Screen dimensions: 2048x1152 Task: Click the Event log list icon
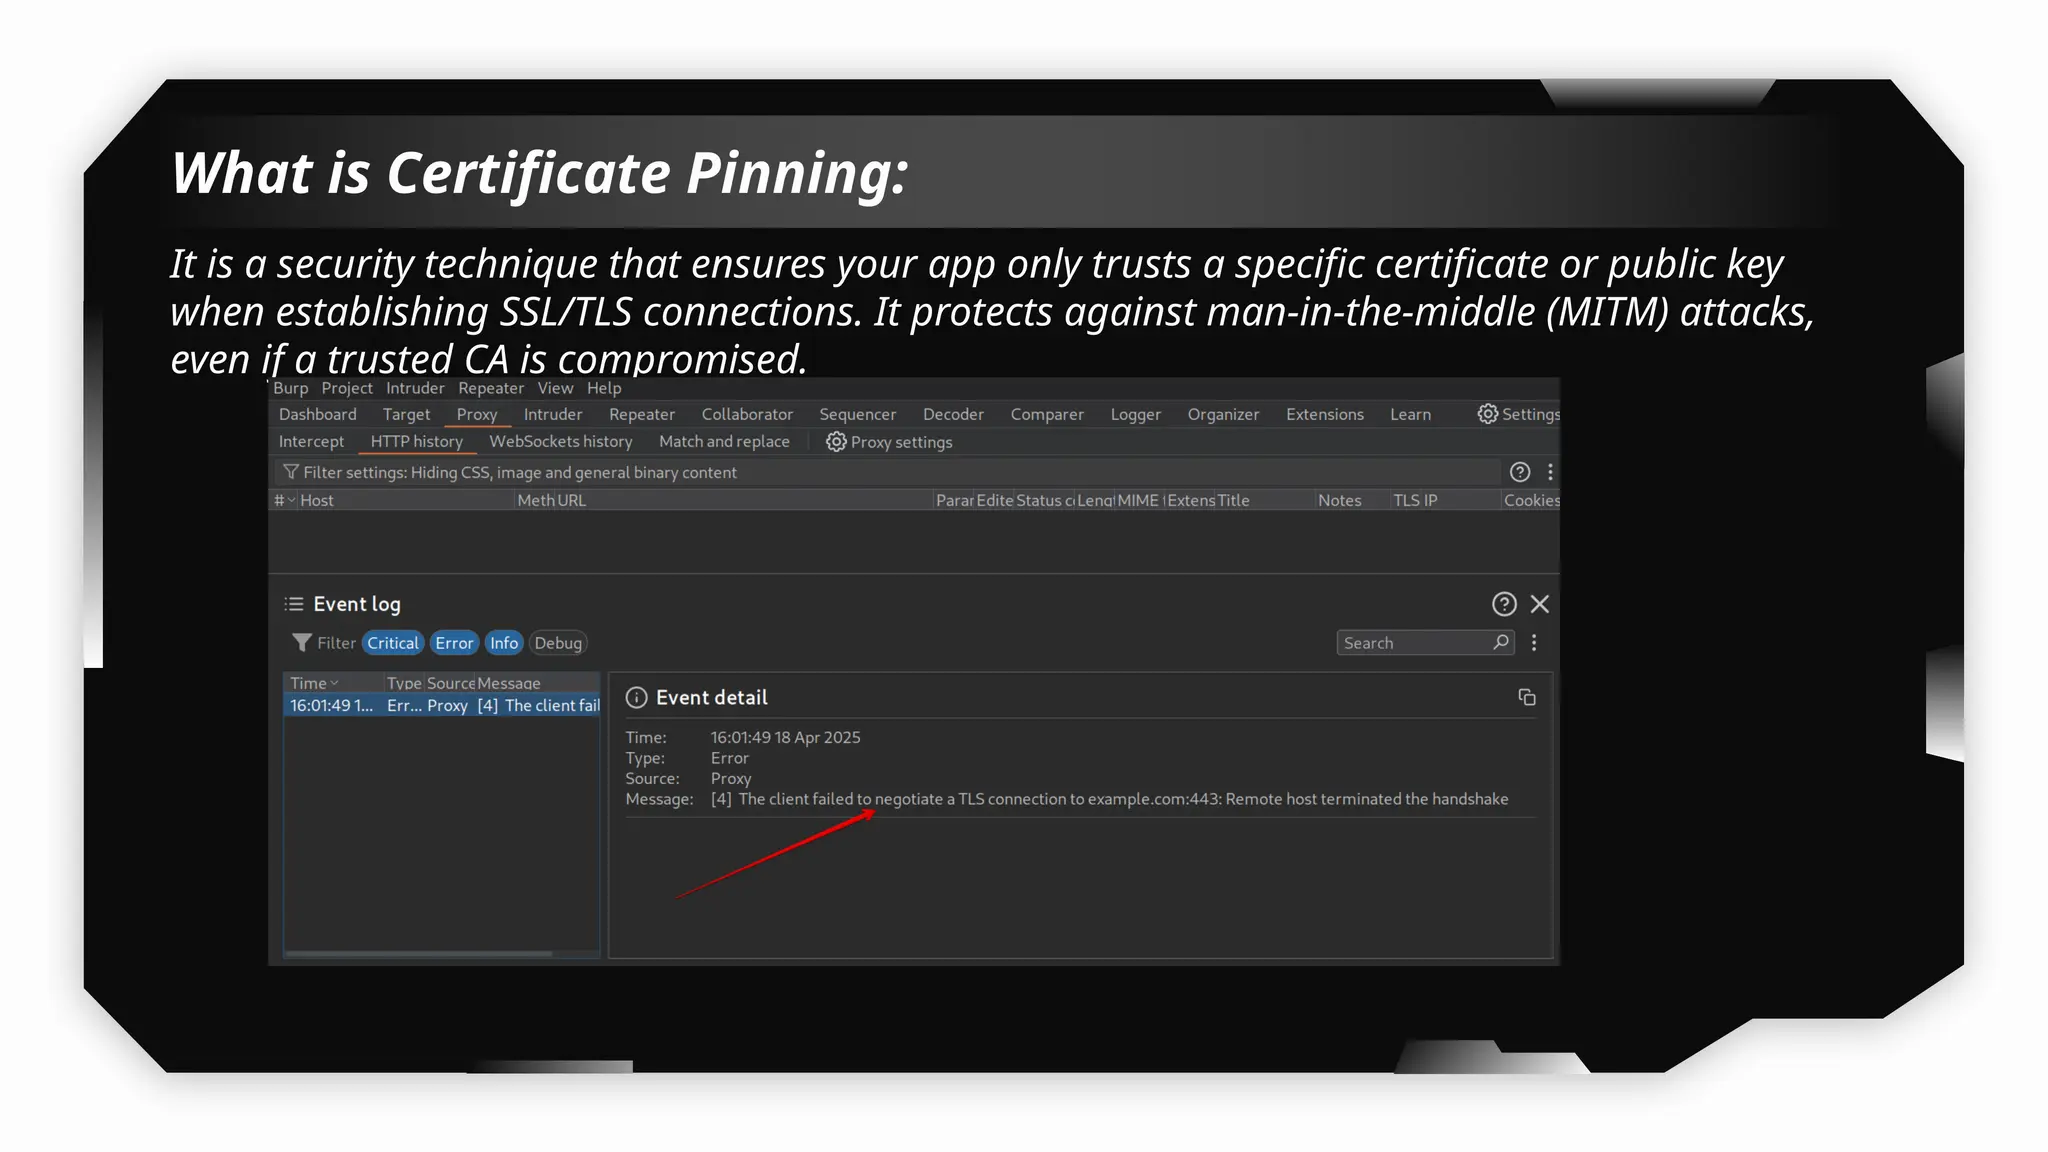pos(294,604)
